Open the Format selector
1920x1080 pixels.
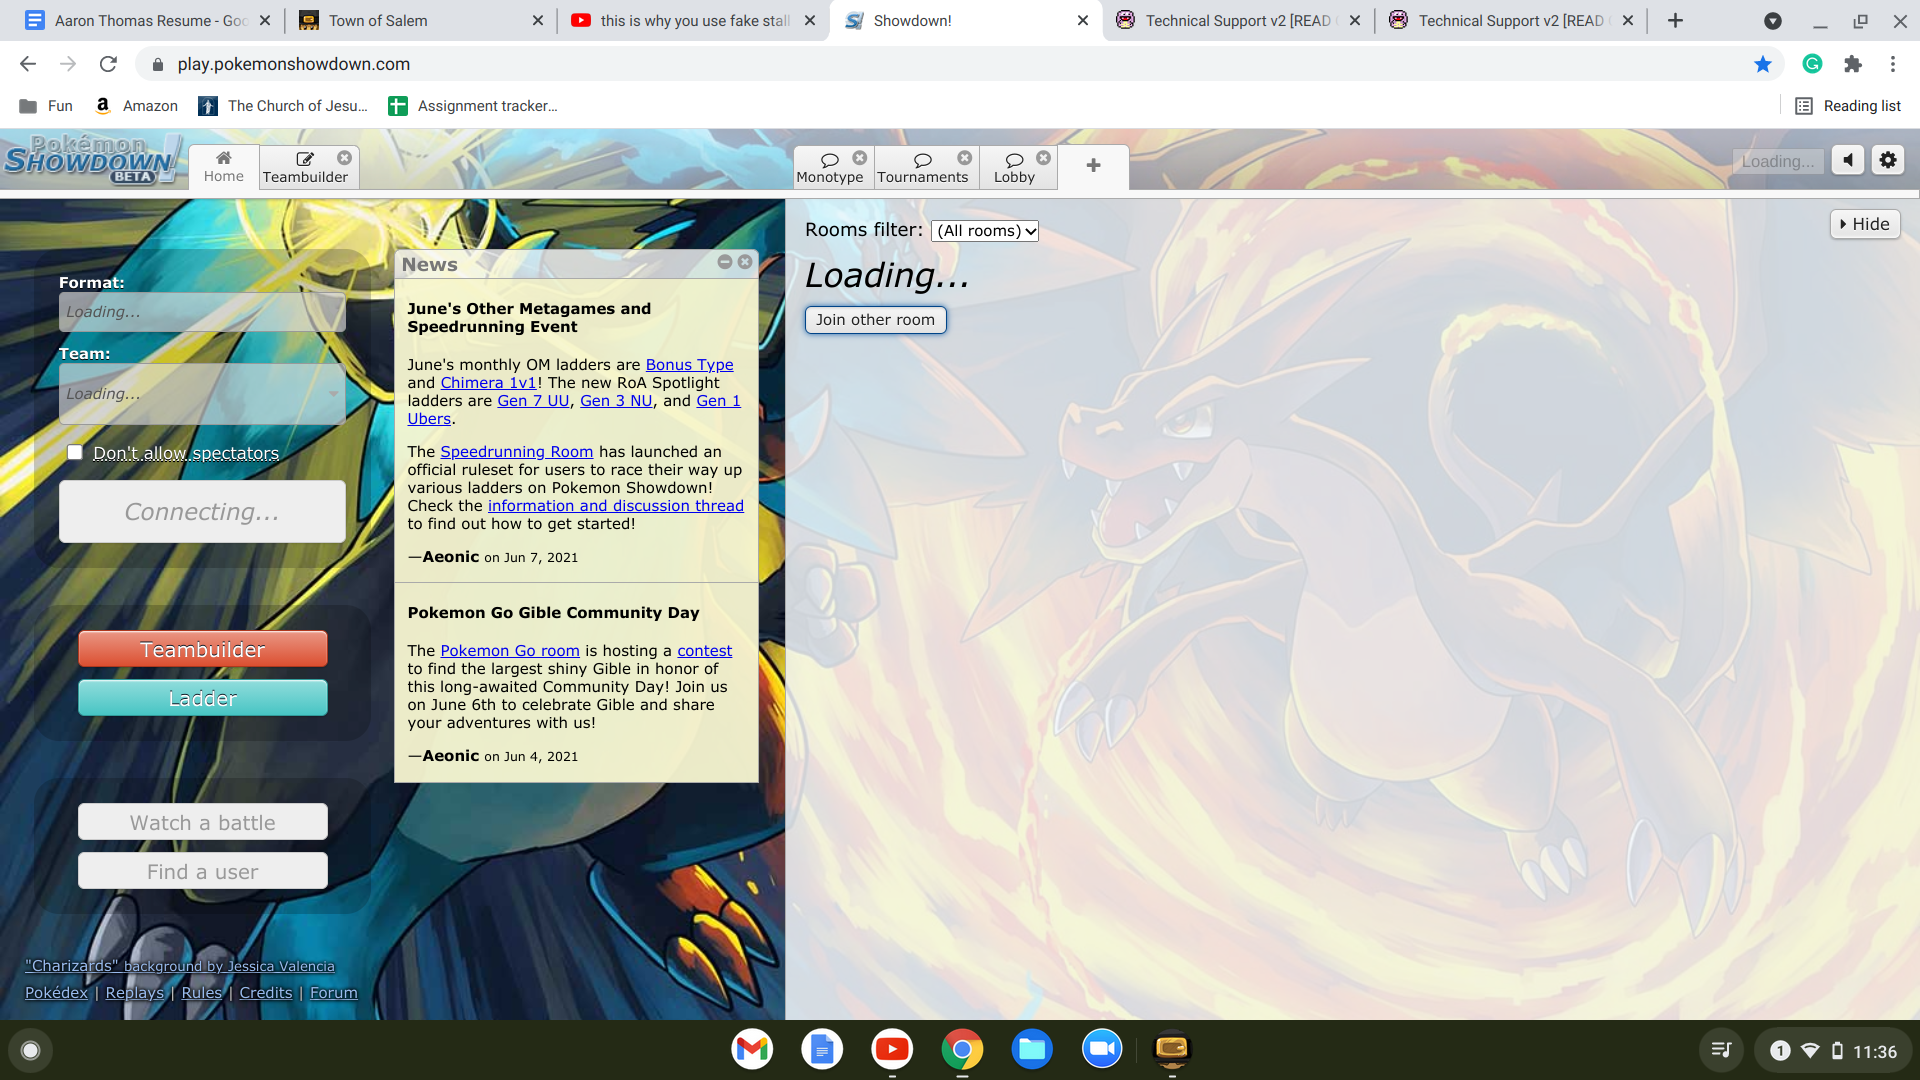pos(202,312)
